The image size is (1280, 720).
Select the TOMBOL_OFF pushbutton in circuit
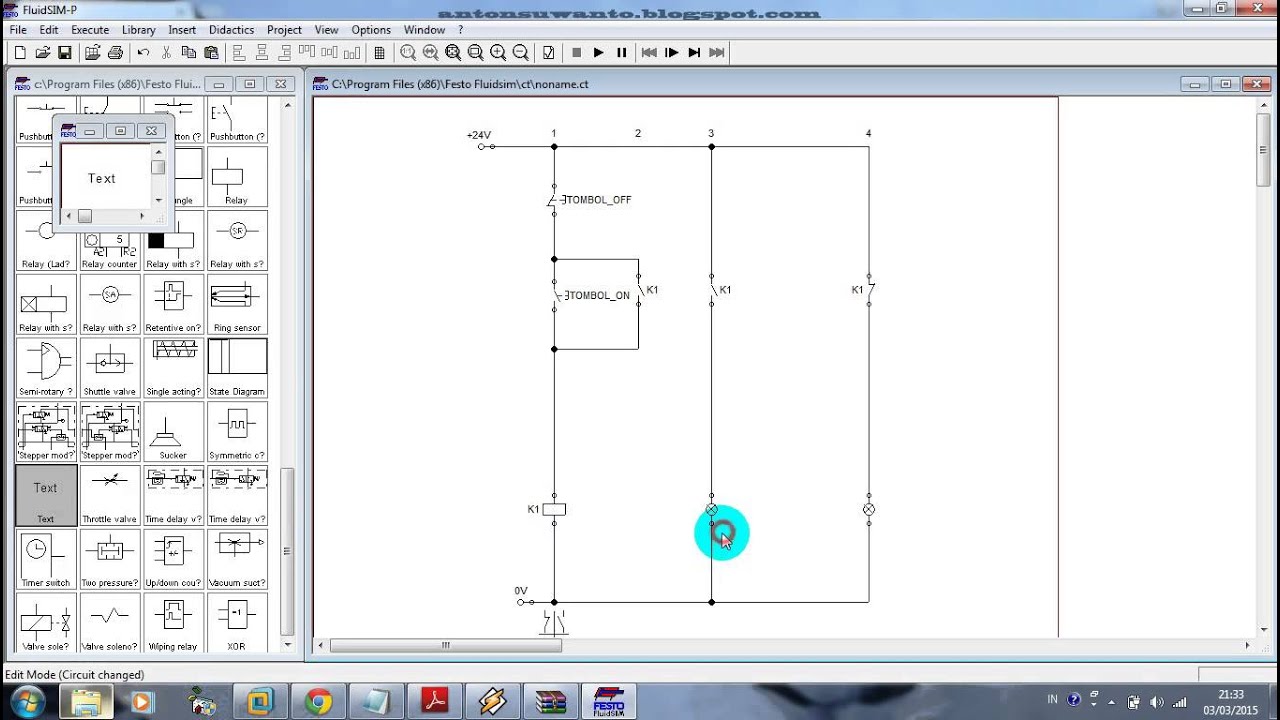(x=590, y=200)
